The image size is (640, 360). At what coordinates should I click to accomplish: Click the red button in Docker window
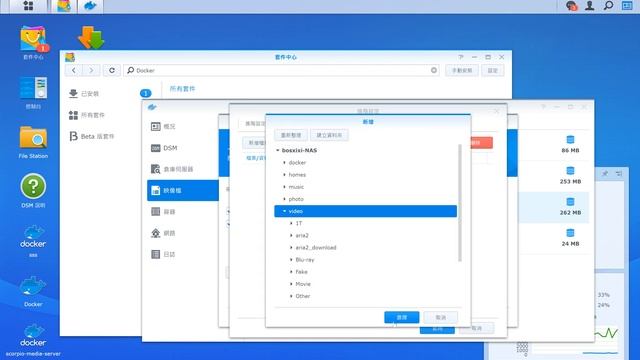tap(482, 142)
